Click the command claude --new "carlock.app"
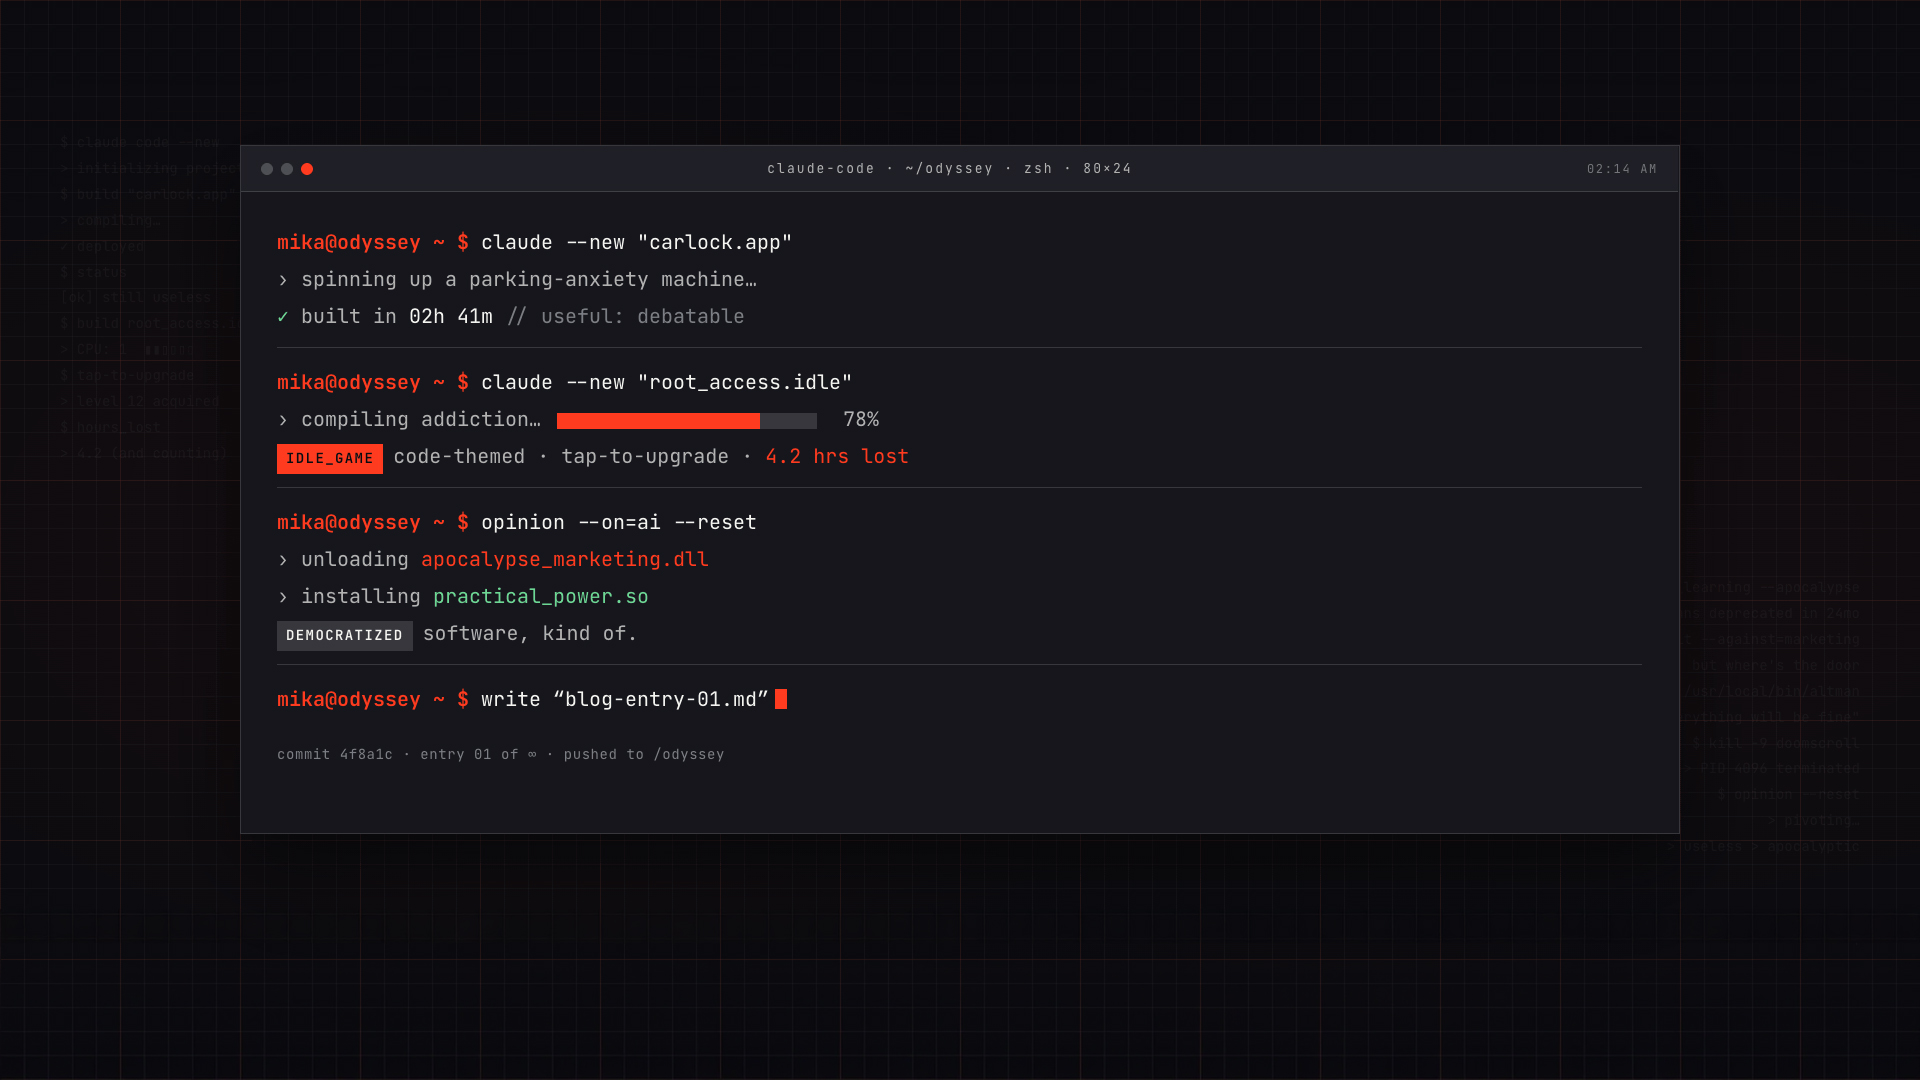This screenshot has height=1080, width=1920. (x=636, y=243)
